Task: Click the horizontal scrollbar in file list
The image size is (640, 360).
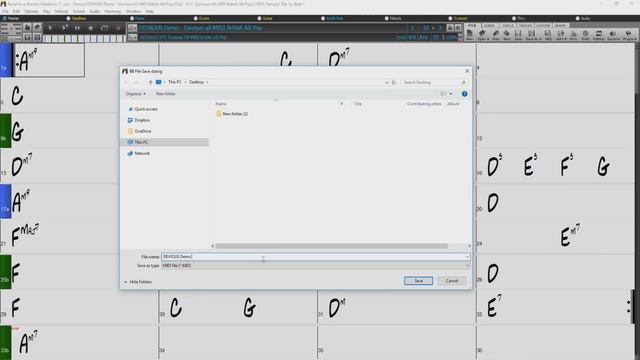Action: tap(331, 246)
